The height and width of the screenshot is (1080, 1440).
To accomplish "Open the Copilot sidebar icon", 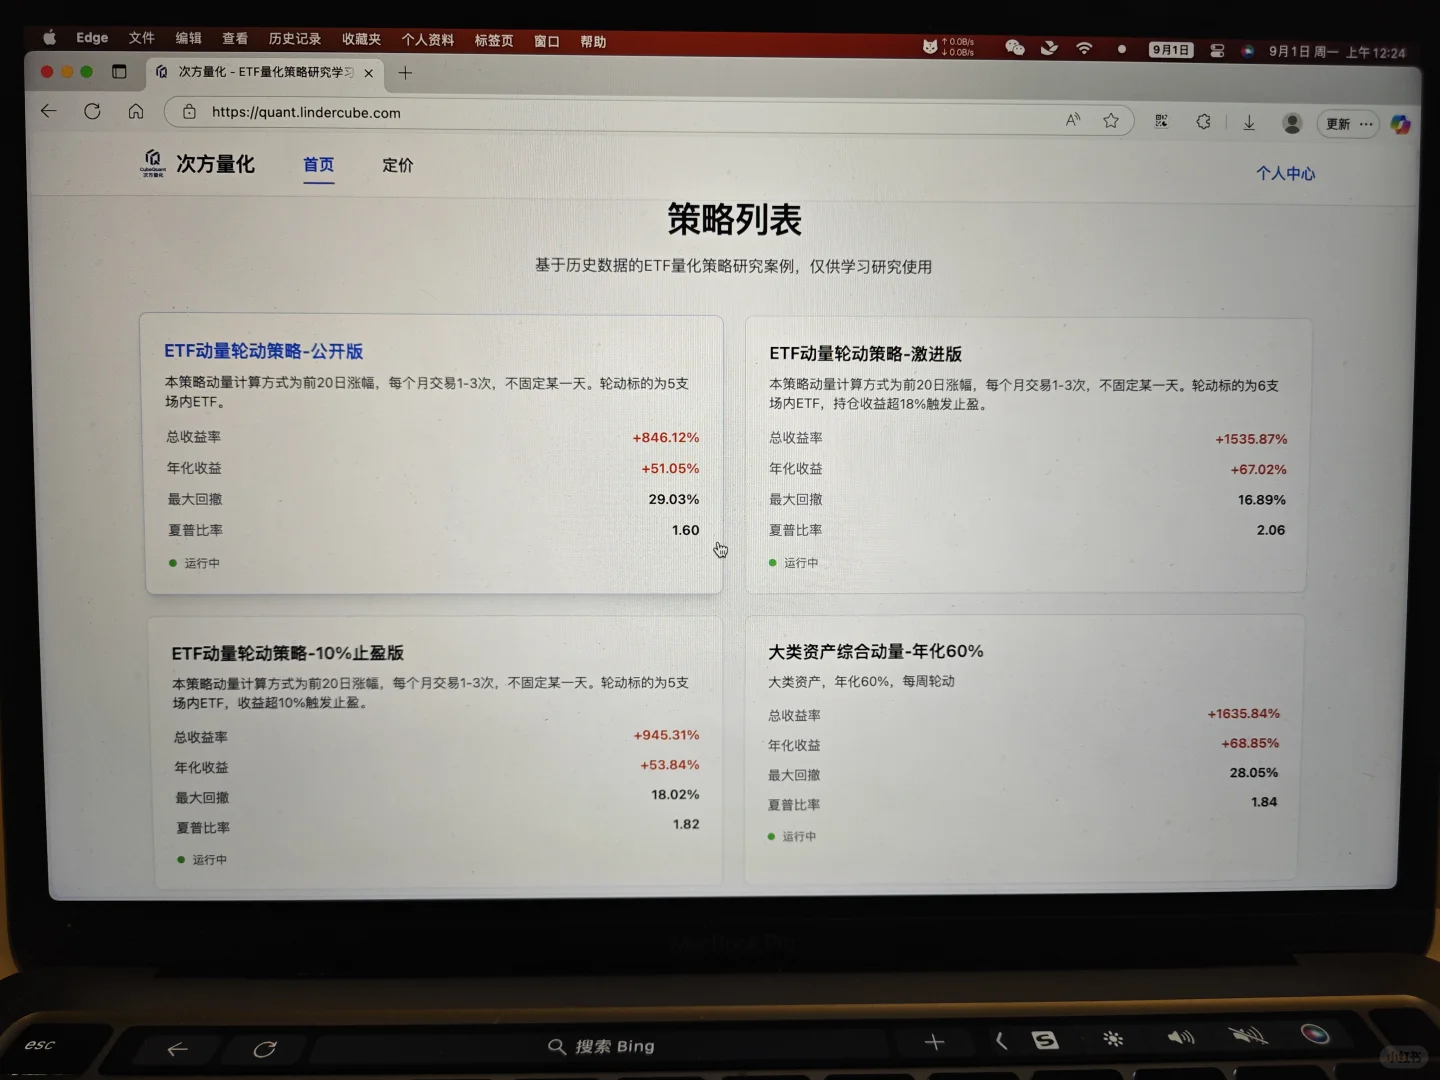I will pyautogui.click(x=1401, y=124).
